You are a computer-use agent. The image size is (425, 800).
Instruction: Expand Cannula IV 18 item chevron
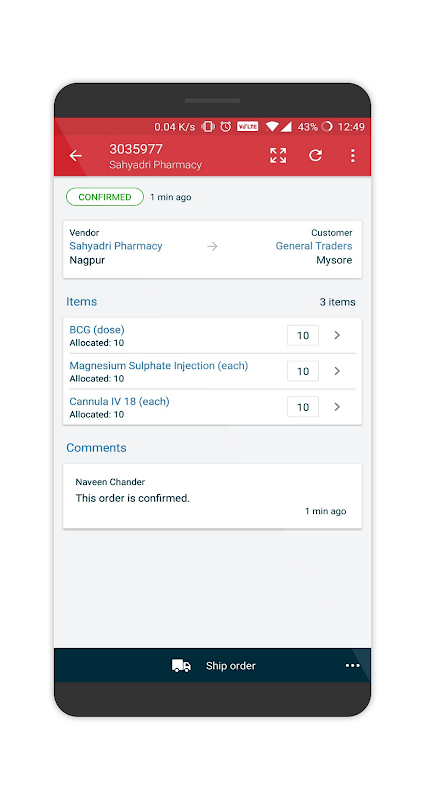coord(337,407)
